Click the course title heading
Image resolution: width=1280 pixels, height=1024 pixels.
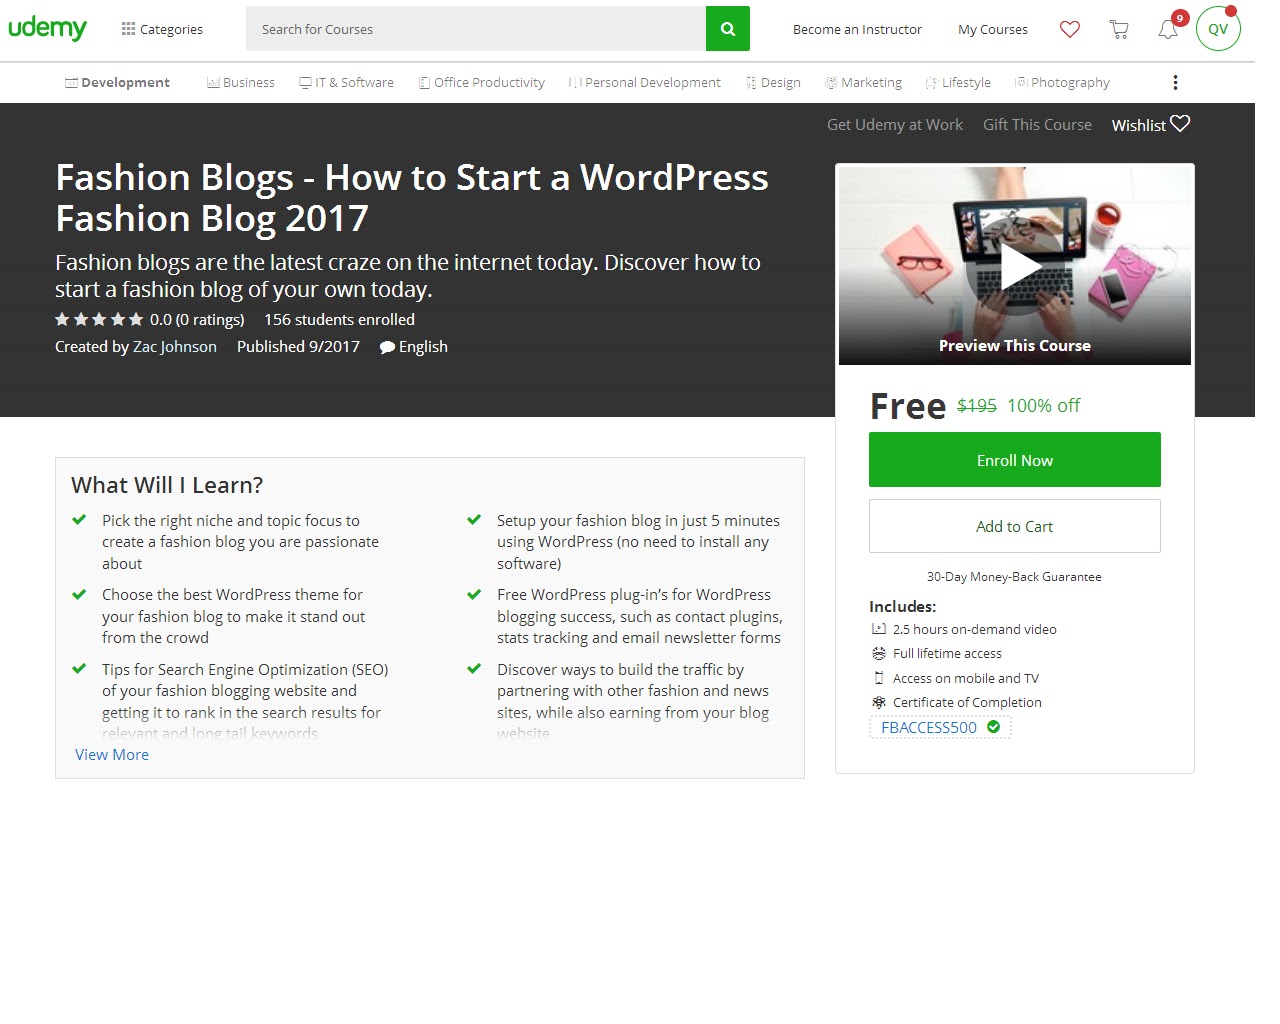pos(412,197)
